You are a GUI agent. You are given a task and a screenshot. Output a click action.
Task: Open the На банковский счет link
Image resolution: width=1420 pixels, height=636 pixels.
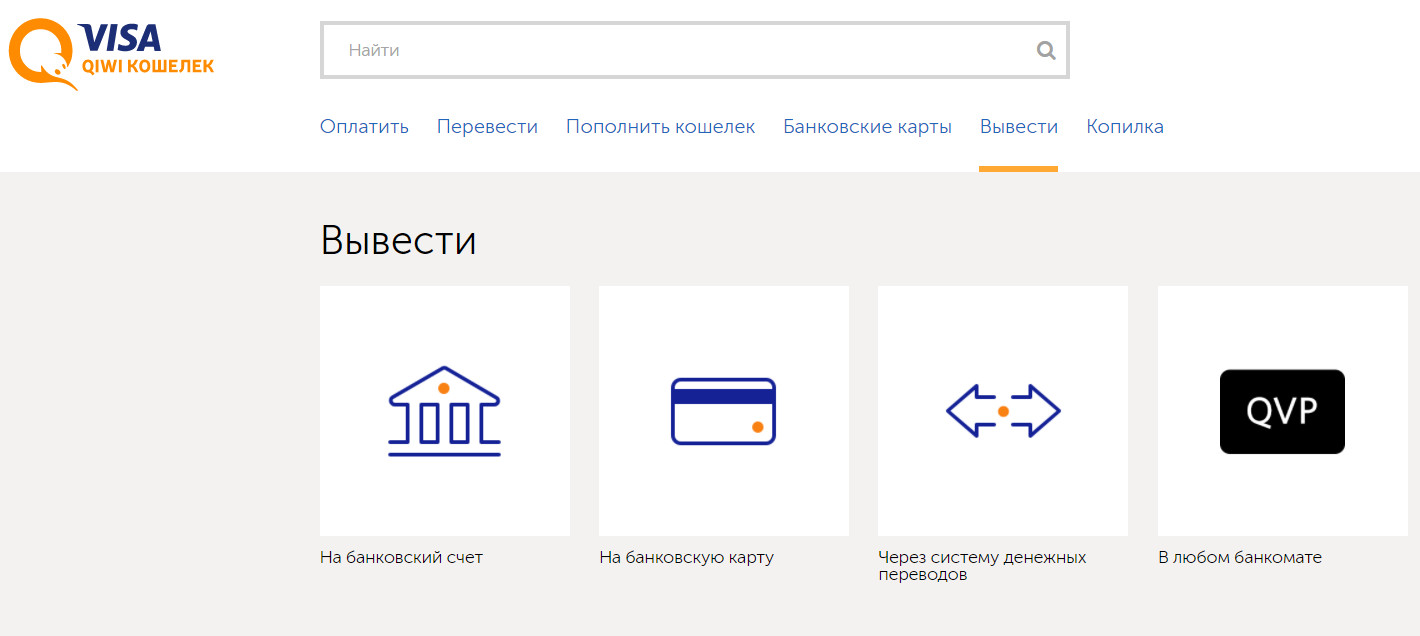tap(401, 558)
